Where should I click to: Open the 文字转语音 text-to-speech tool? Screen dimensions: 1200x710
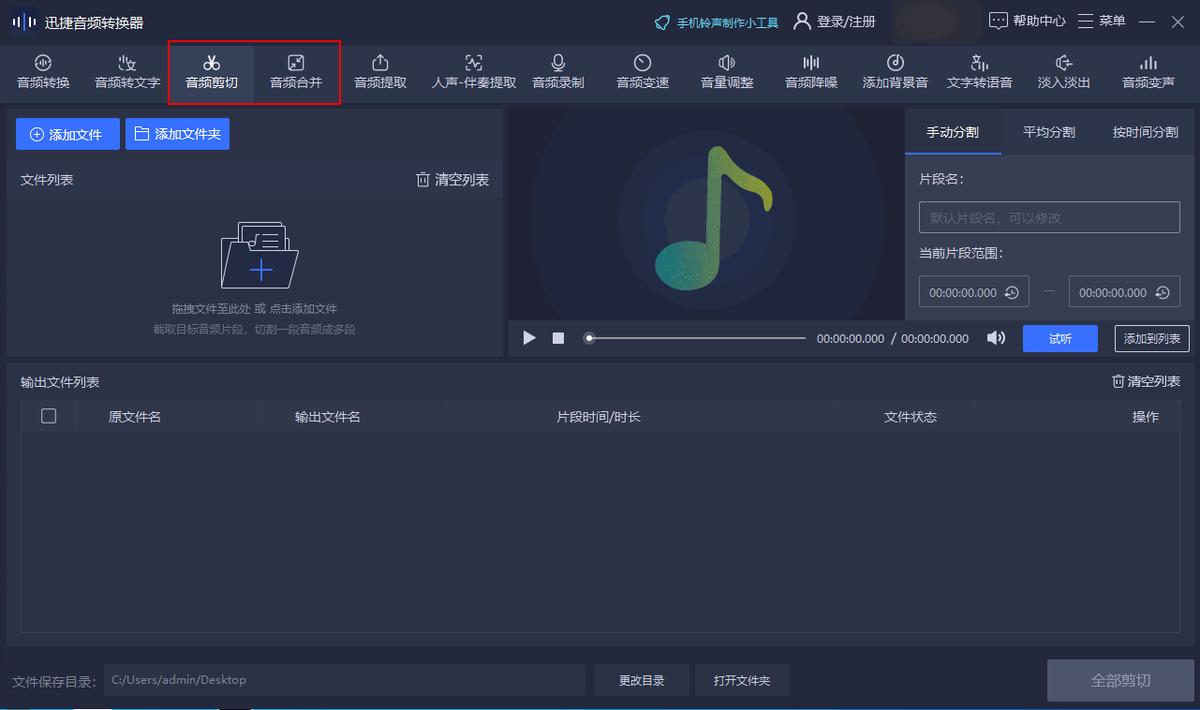tap(979, 70)
